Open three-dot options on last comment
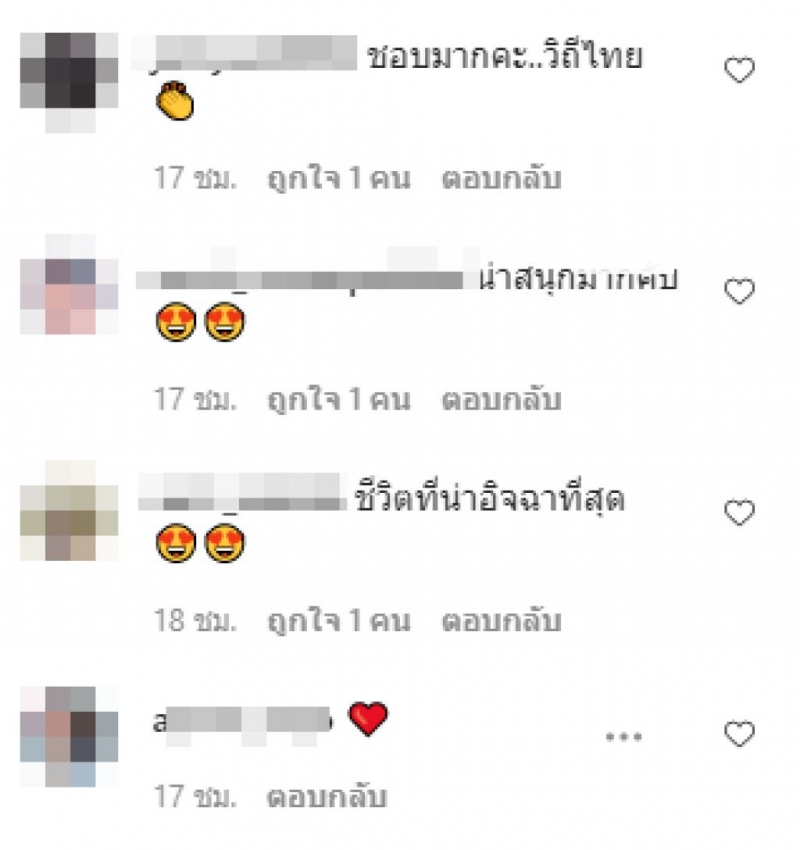The width and height of the screenshot is (800, 850). point(624,736)
